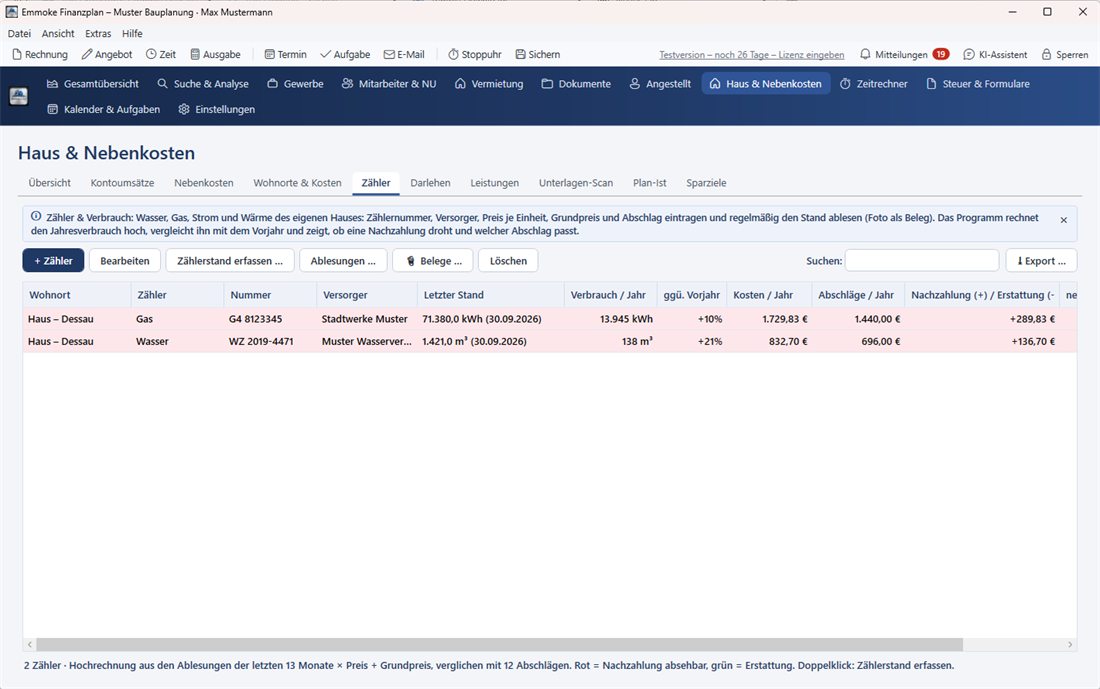Select the Unterlagen-Scan tab

point(576,182)
